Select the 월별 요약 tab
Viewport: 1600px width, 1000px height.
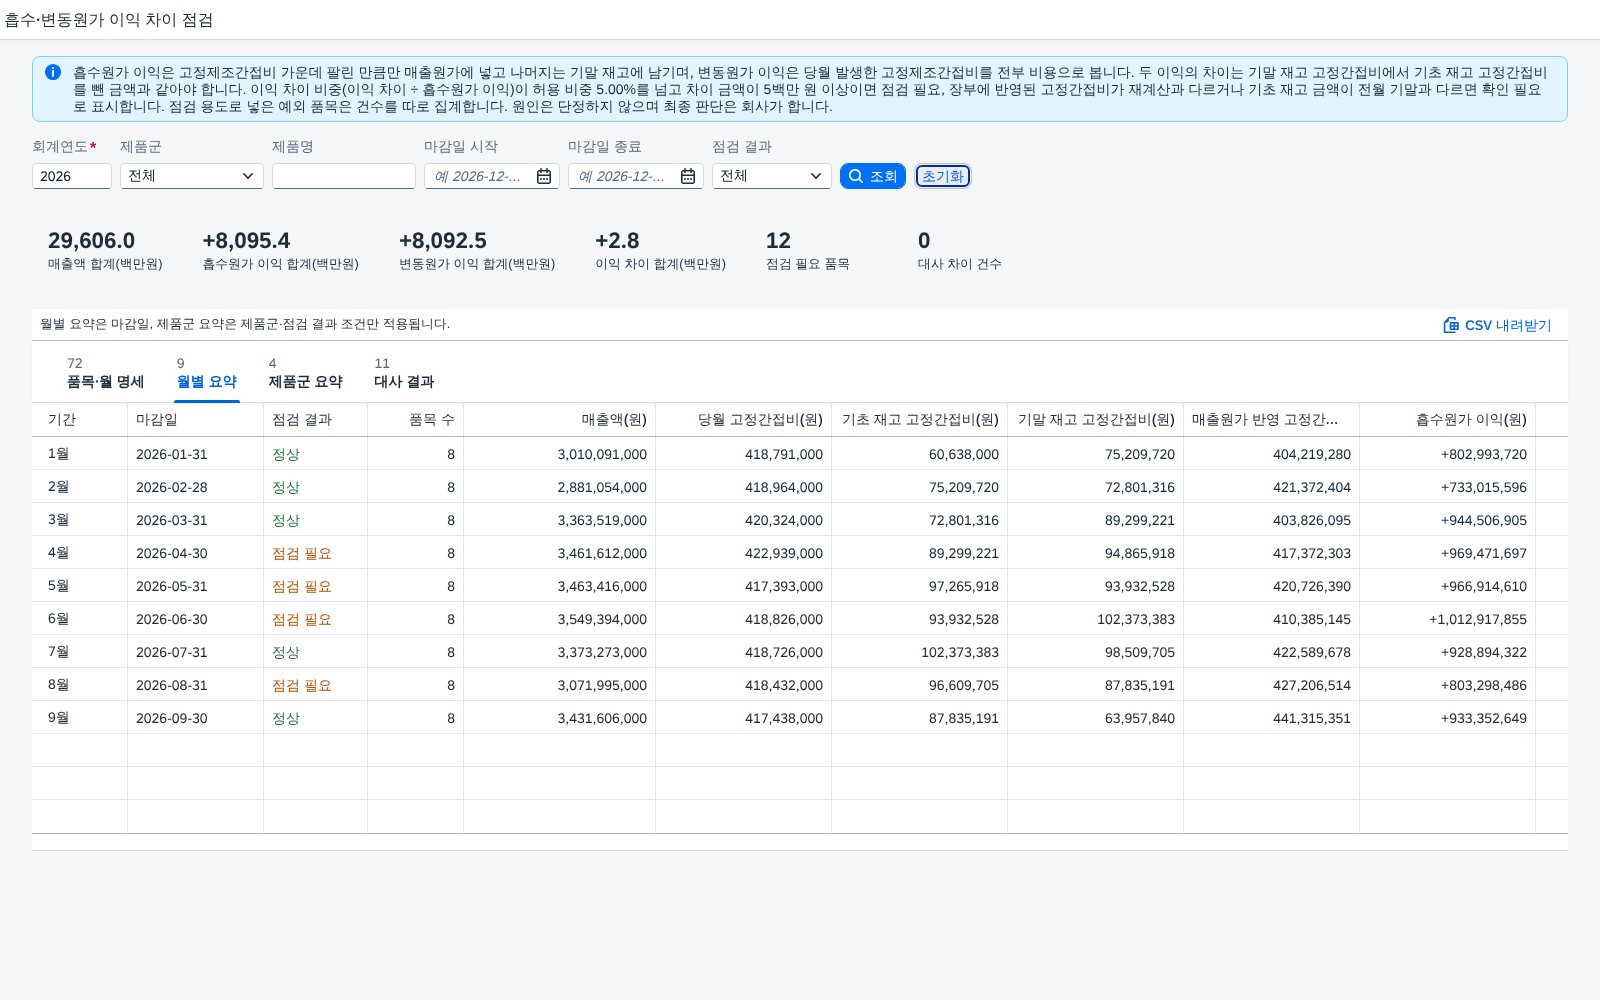[x=207, y=373]
